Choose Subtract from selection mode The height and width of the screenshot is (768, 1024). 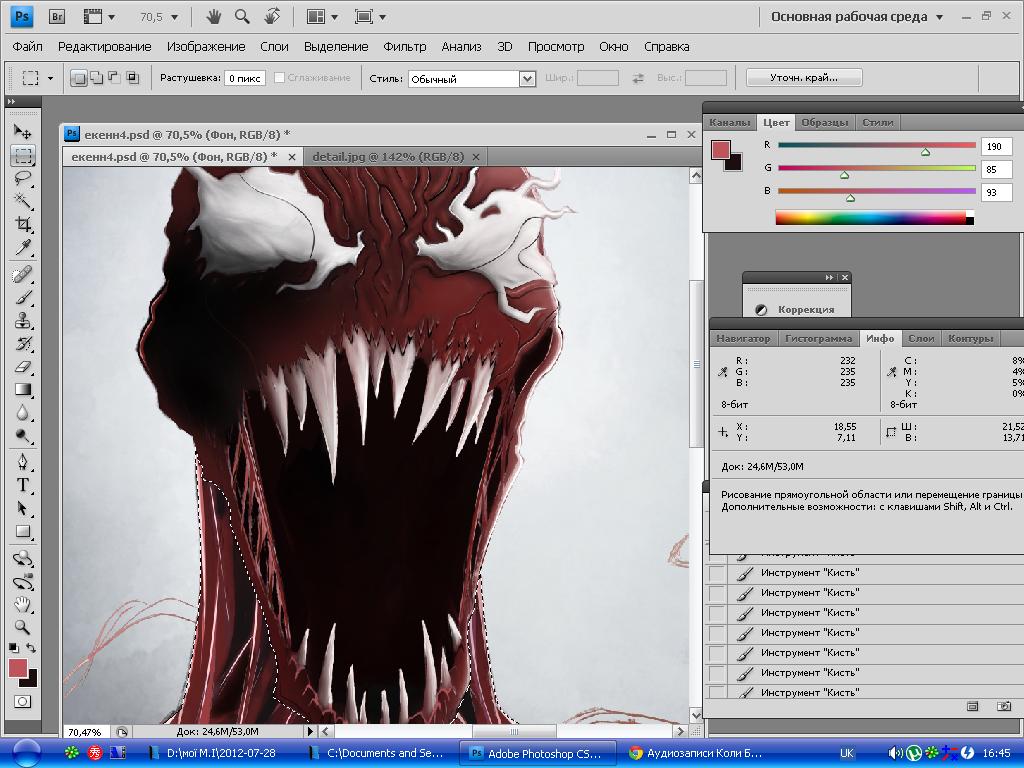(114, 78)
